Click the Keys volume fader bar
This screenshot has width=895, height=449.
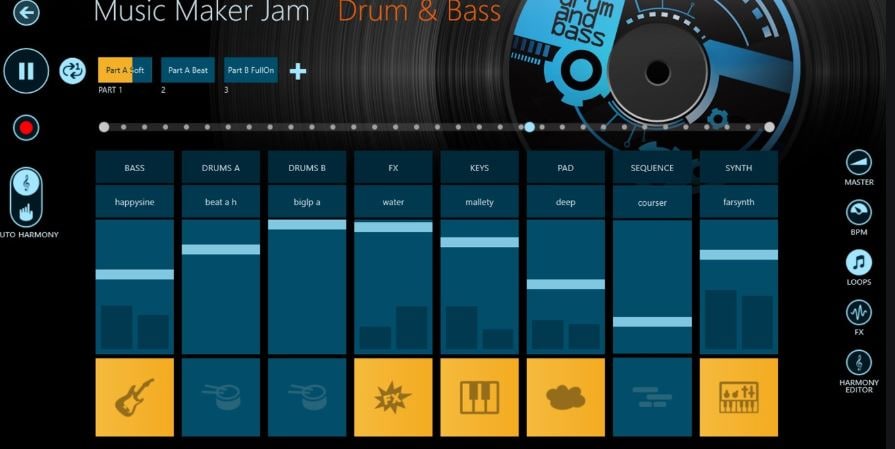(x=479, y=242)
